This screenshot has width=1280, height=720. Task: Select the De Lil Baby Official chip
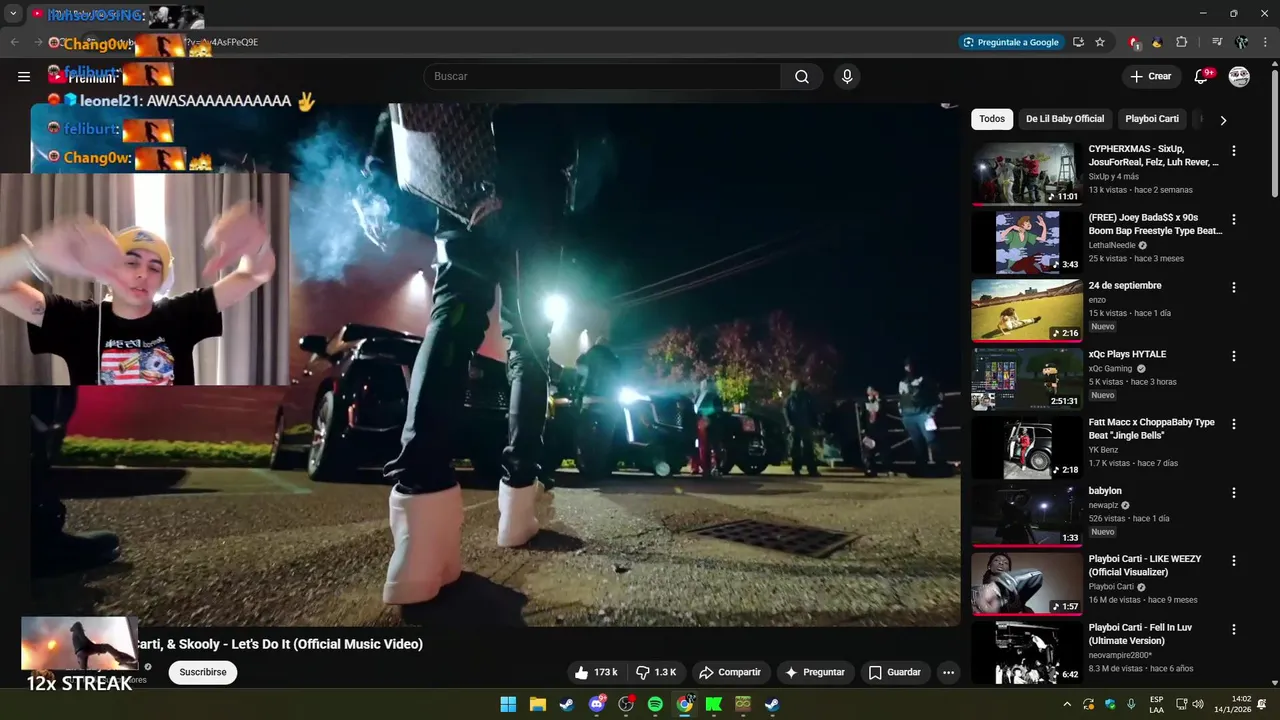tap(1065, 119)
